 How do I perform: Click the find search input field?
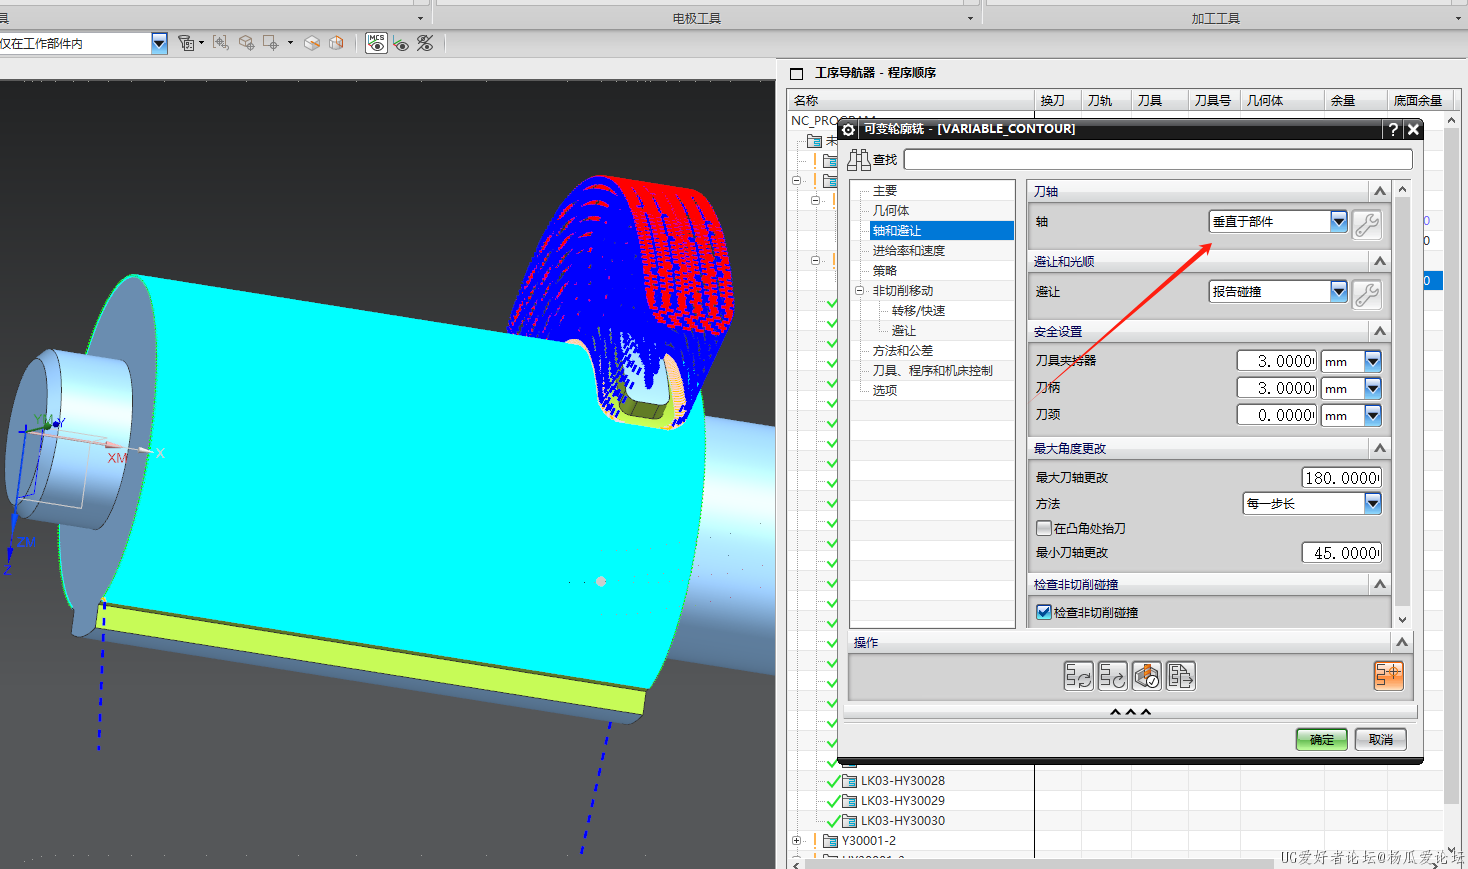(1158, 159)
